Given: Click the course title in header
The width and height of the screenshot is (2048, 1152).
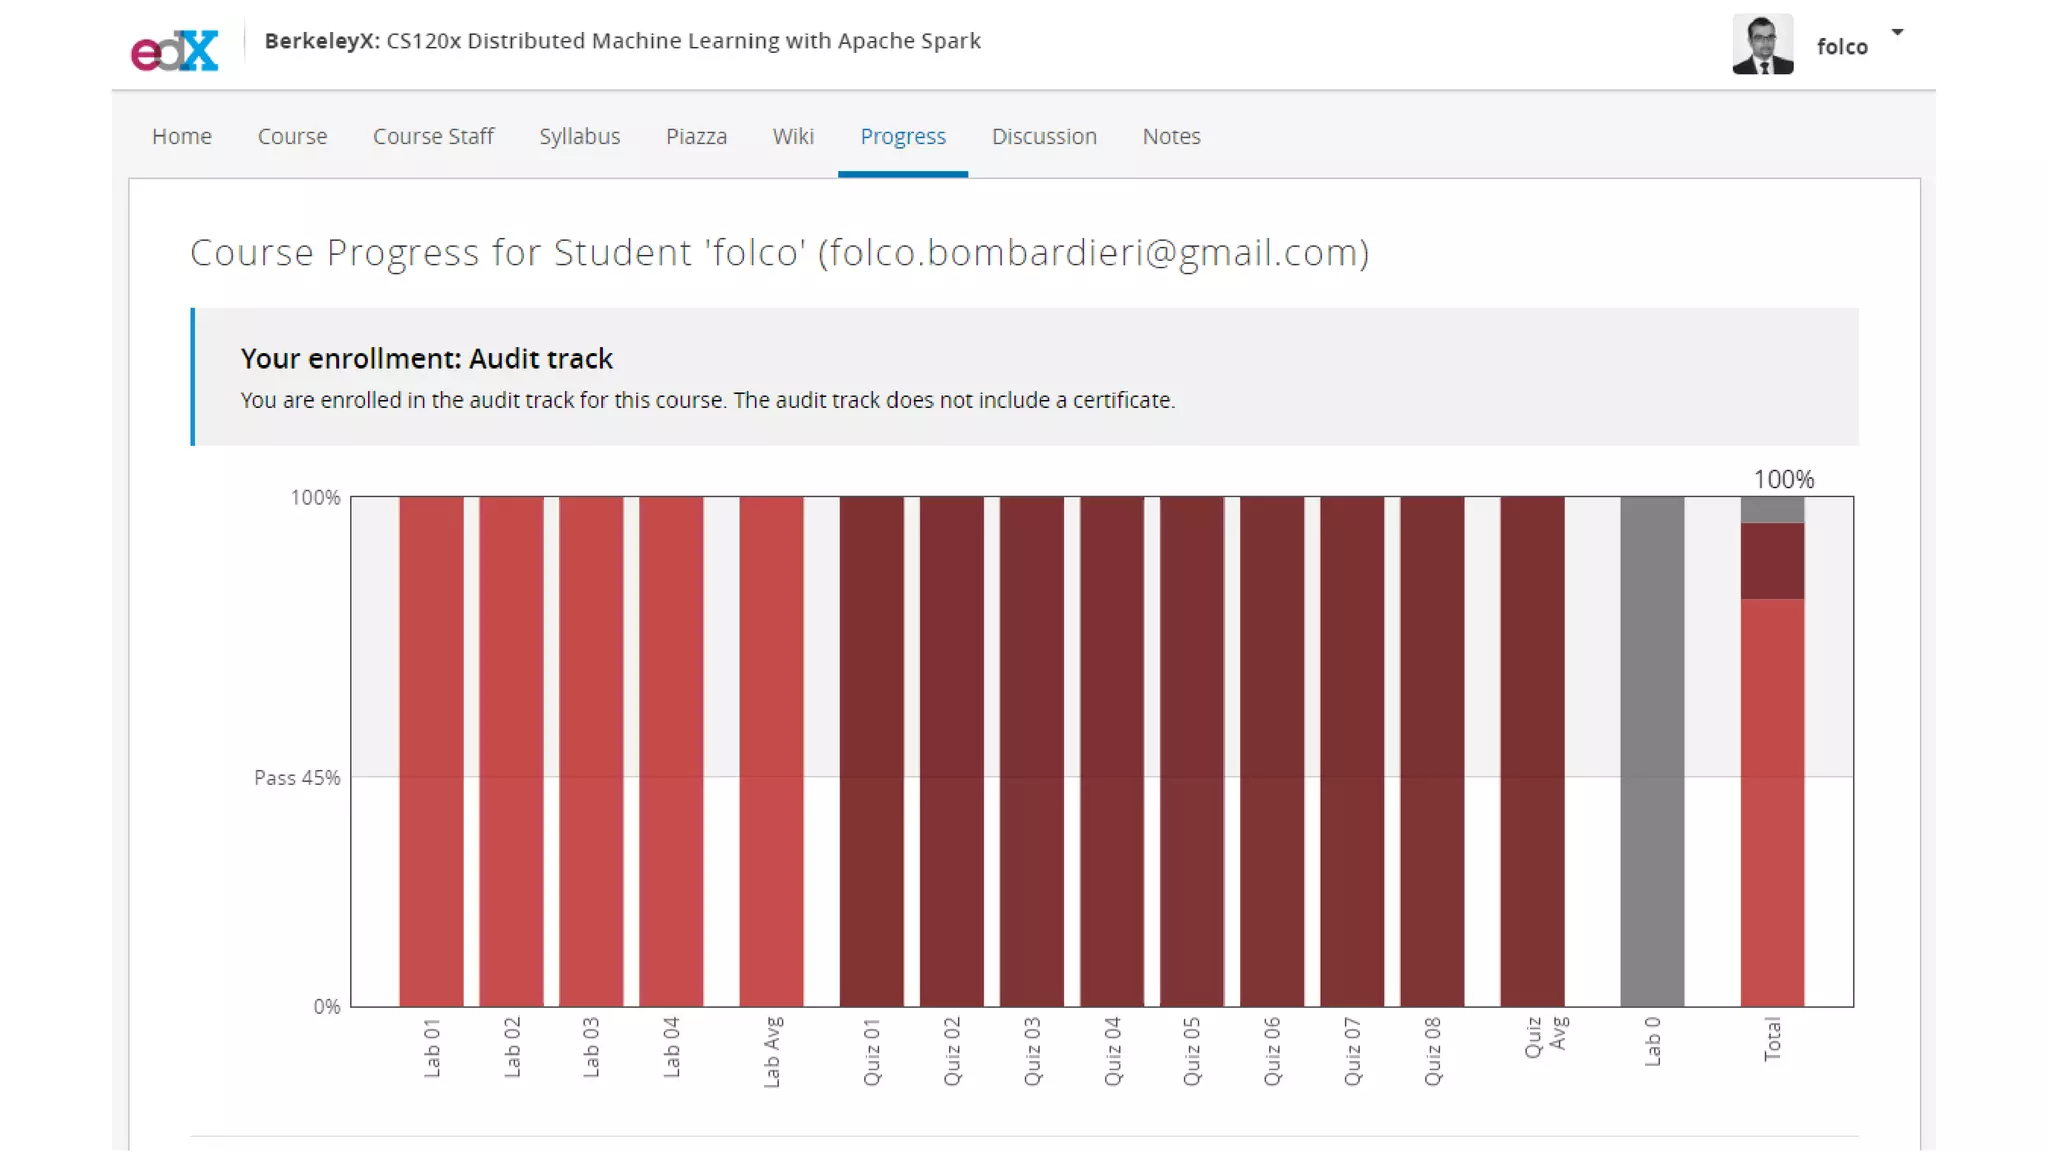Looking at the screenshot, I should (622, 41).
